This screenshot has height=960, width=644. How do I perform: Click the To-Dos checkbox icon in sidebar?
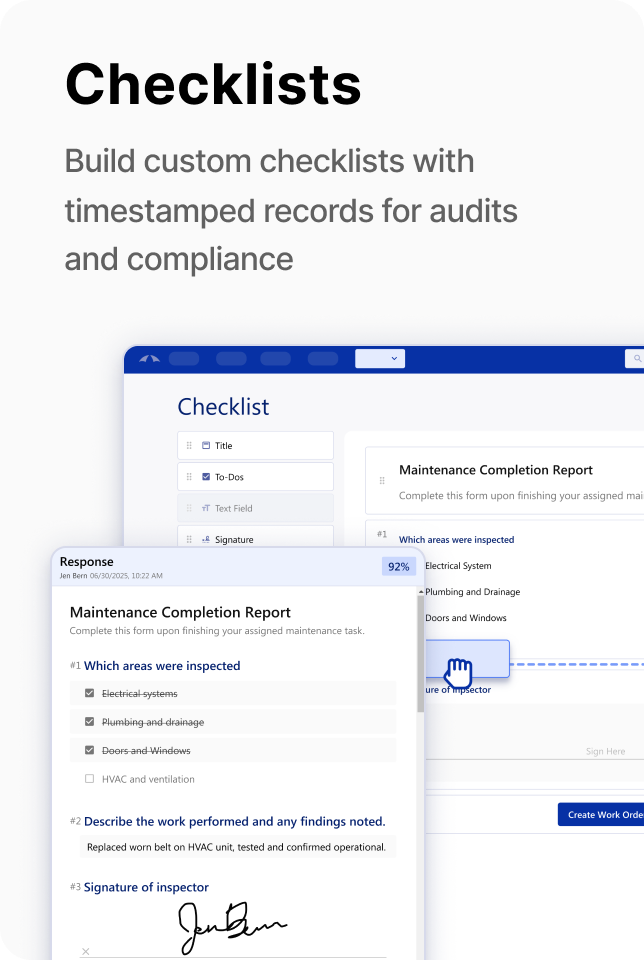(x=206, y=477)
